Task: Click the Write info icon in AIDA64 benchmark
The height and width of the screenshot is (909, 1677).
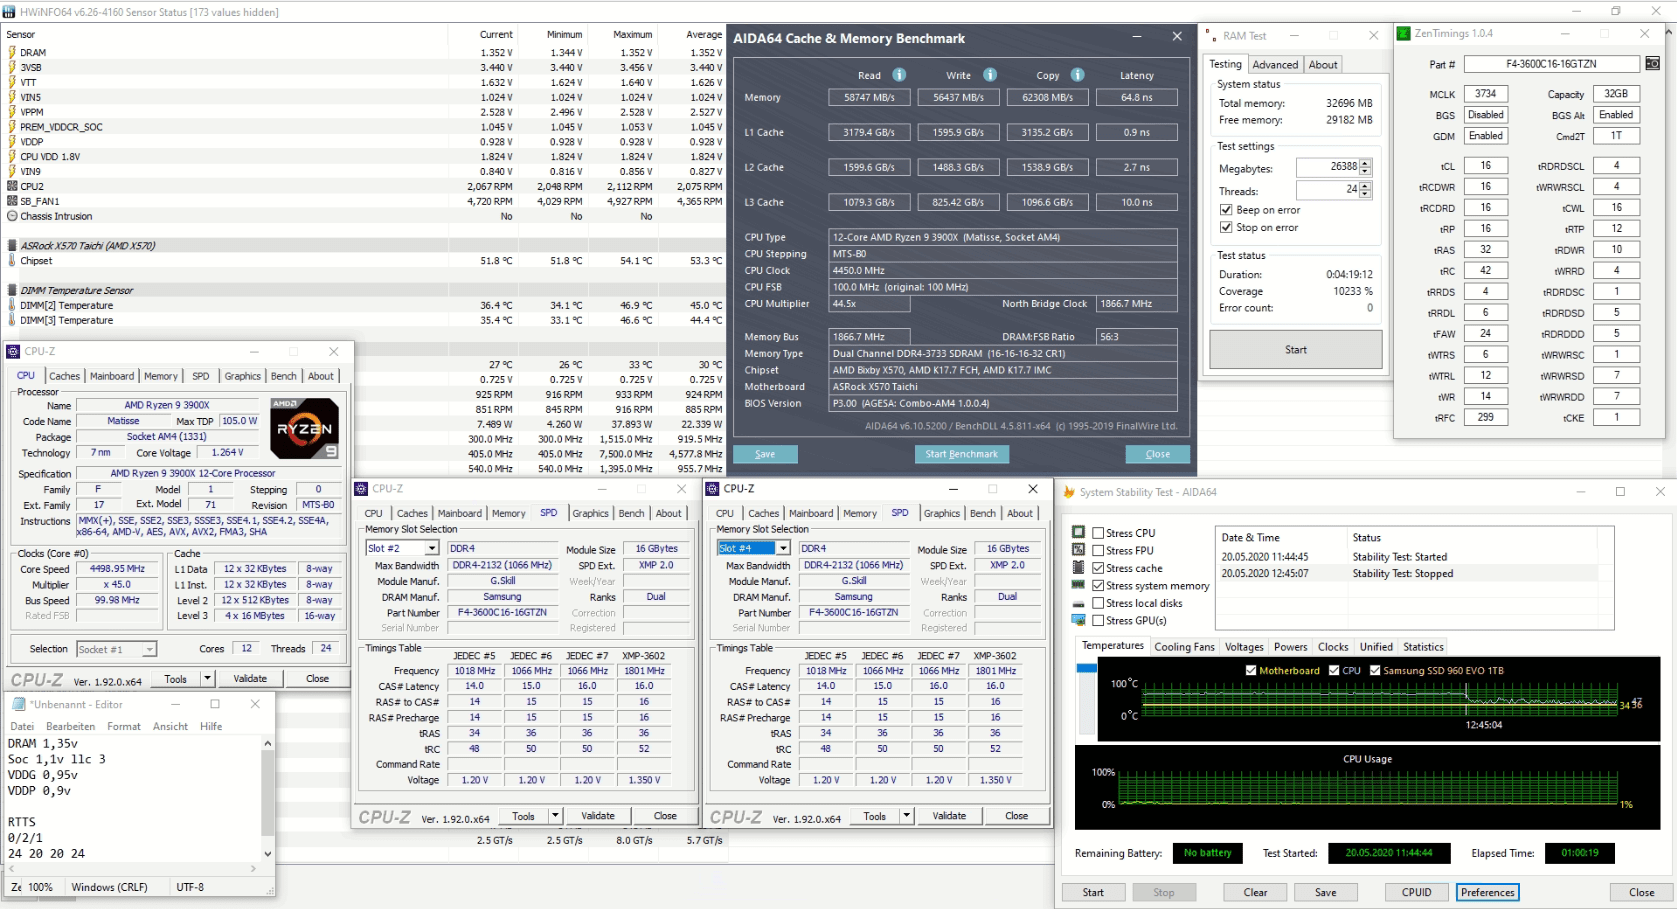Action: click(x=989, y=75)
